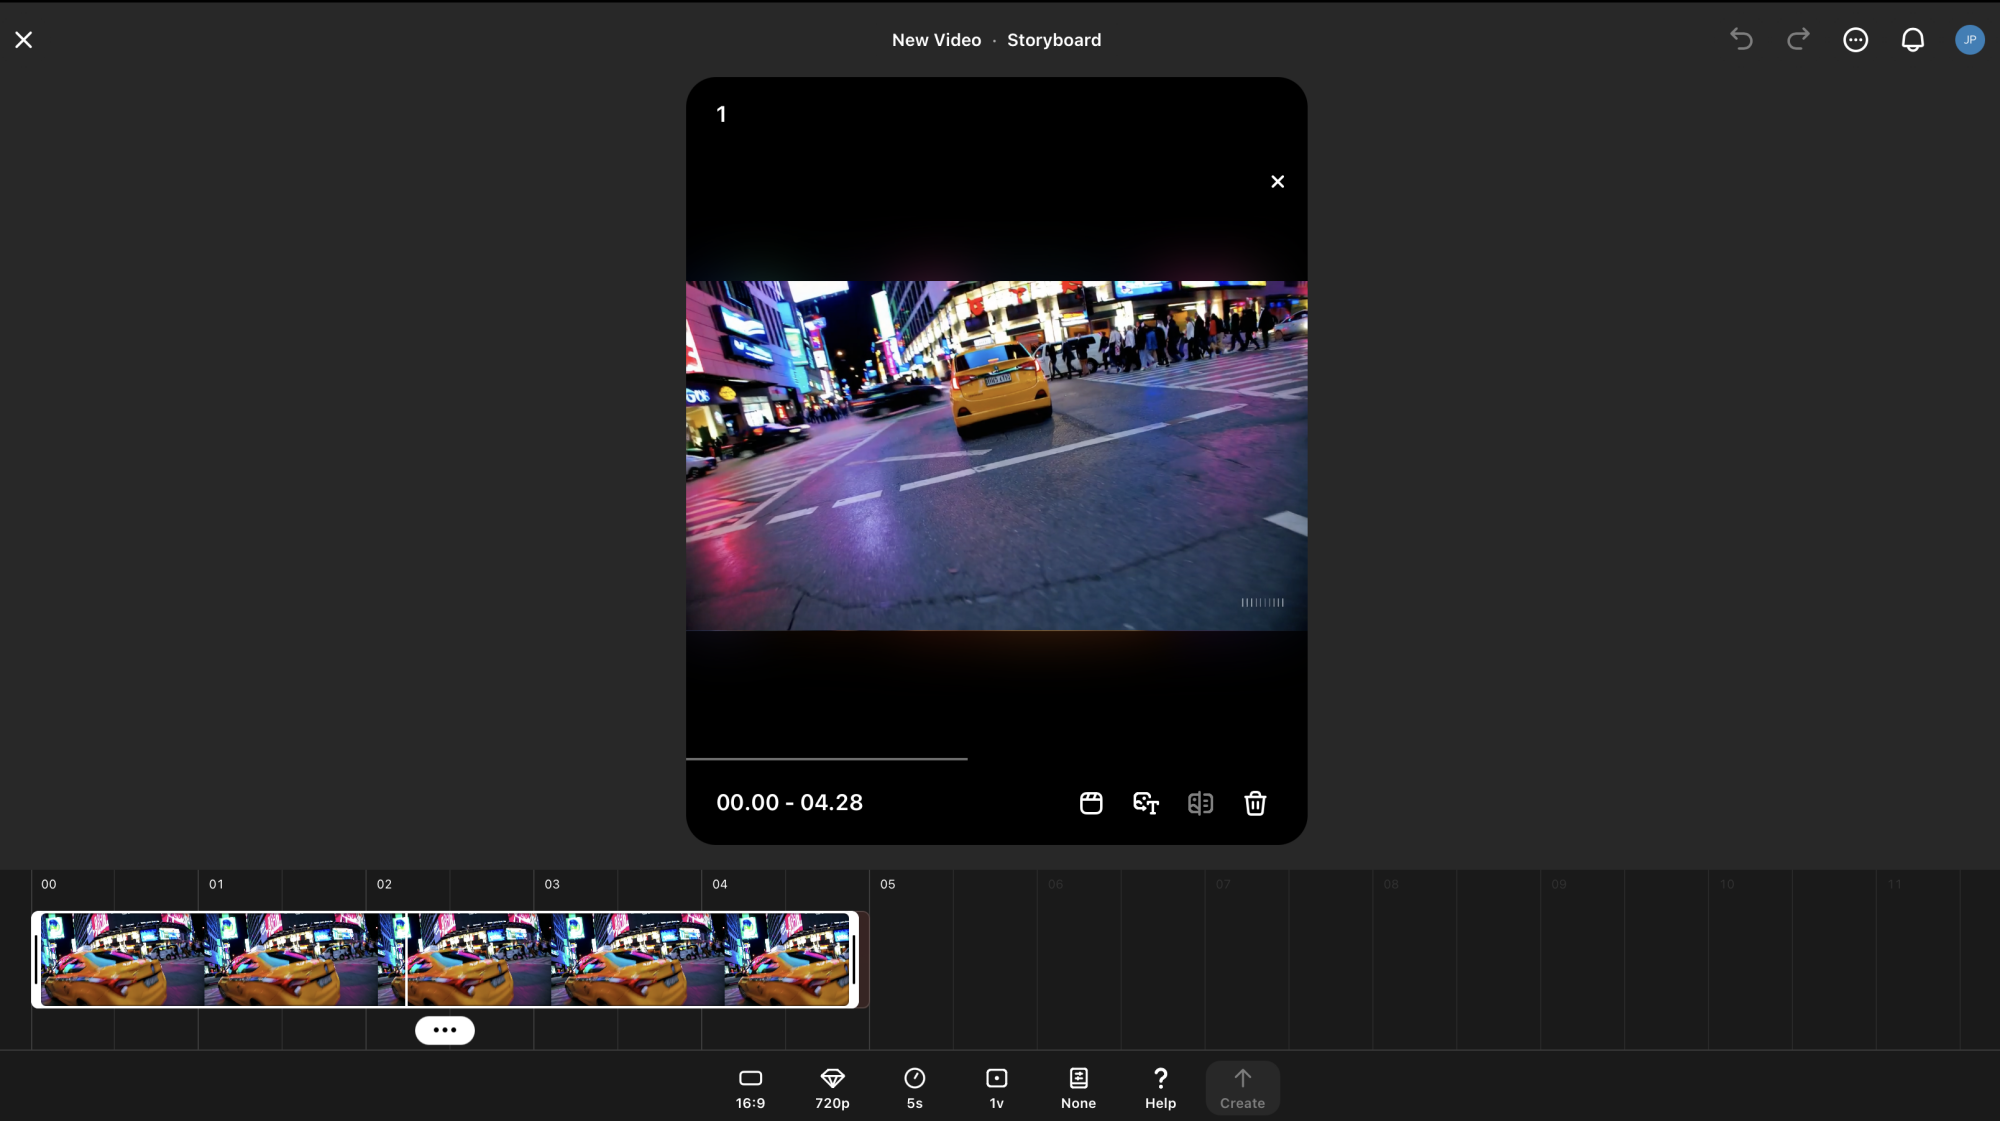Click the split compare icon in card
Screen dimensions: 2000x1121
coord(1200,803)
